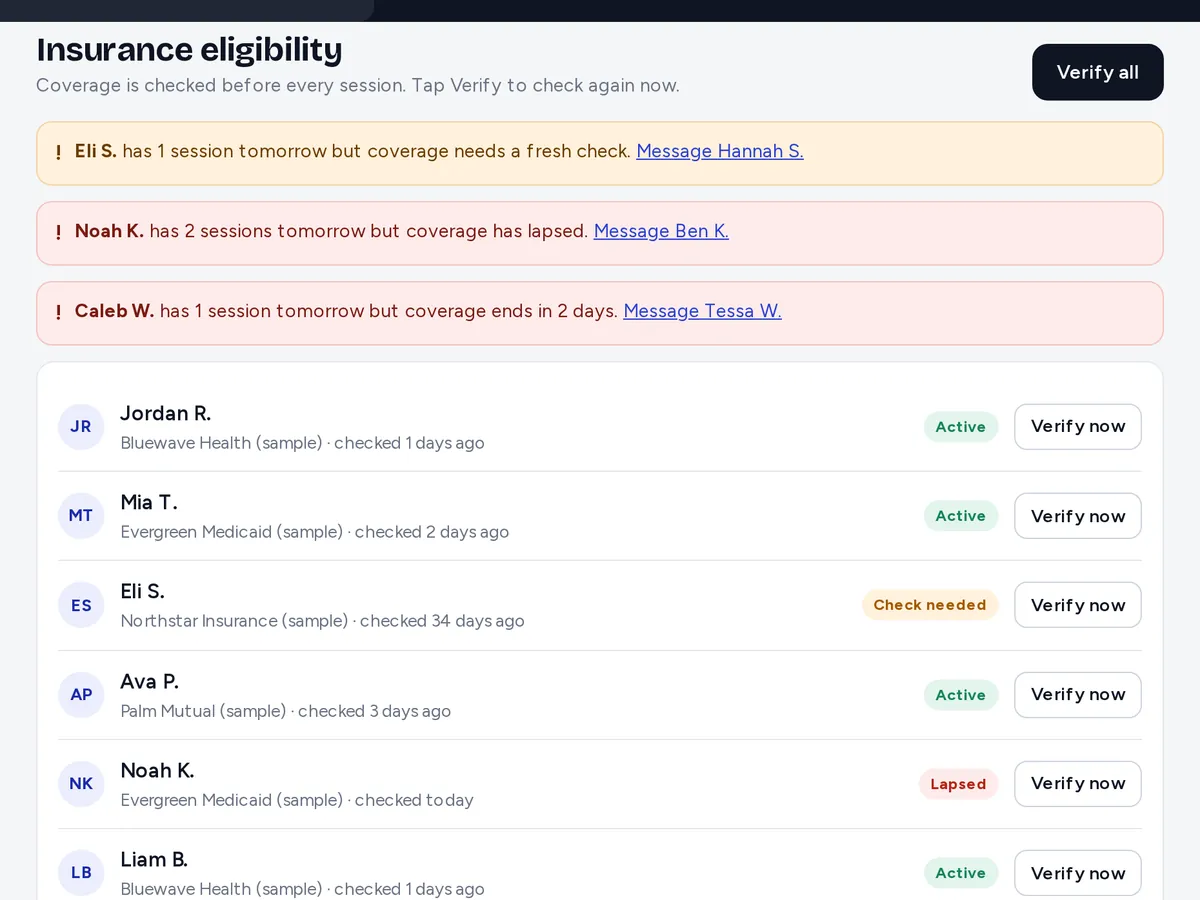Click 'Palm Mutual (sample) · checked 3 days ago'
The image size is (1200, 900).
[x=285, y=711]
